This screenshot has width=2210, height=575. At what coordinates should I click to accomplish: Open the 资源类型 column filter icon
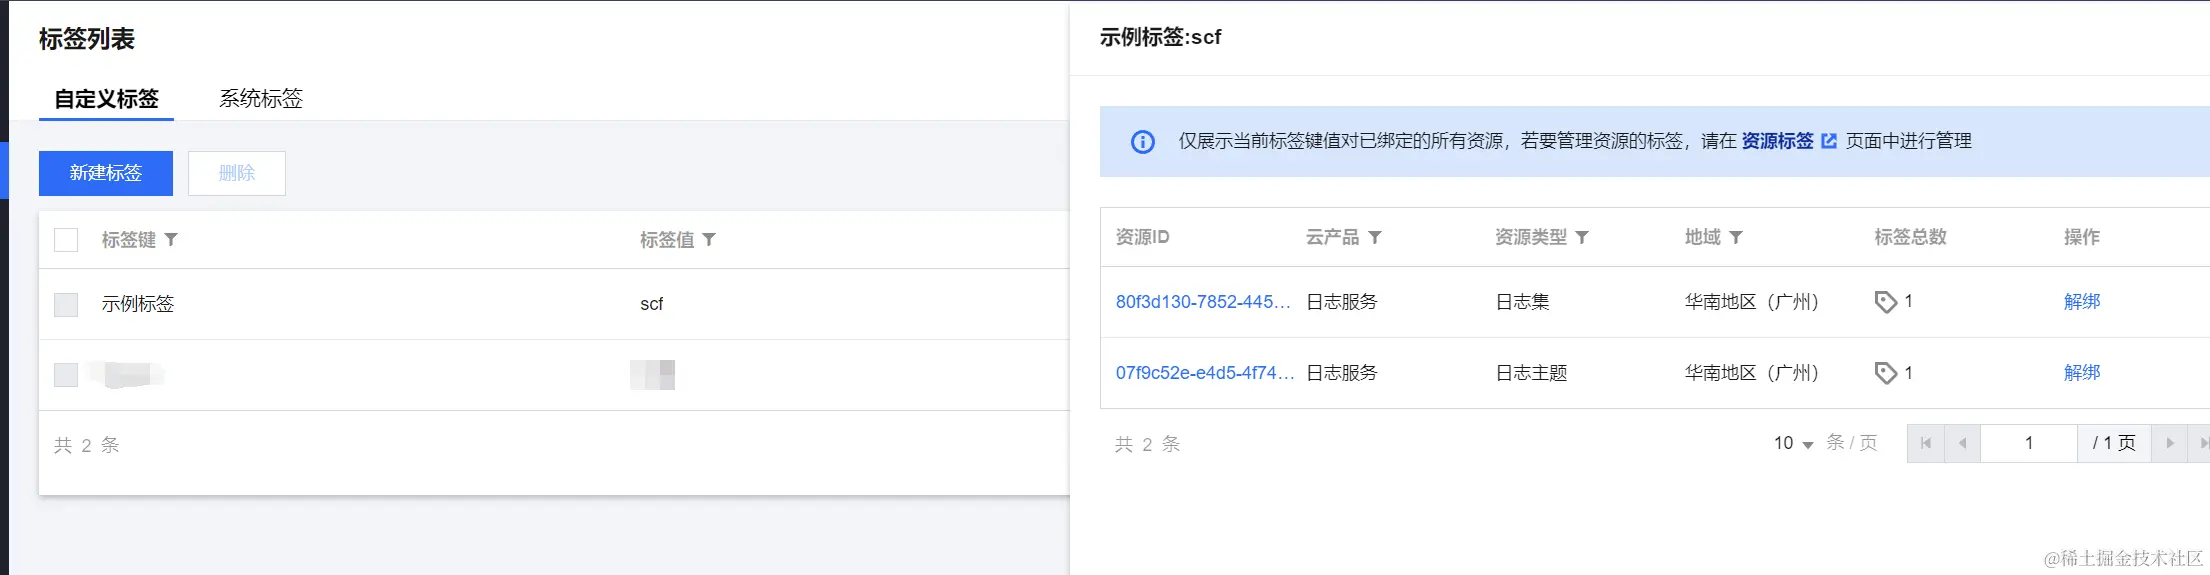pos(1582,237)
